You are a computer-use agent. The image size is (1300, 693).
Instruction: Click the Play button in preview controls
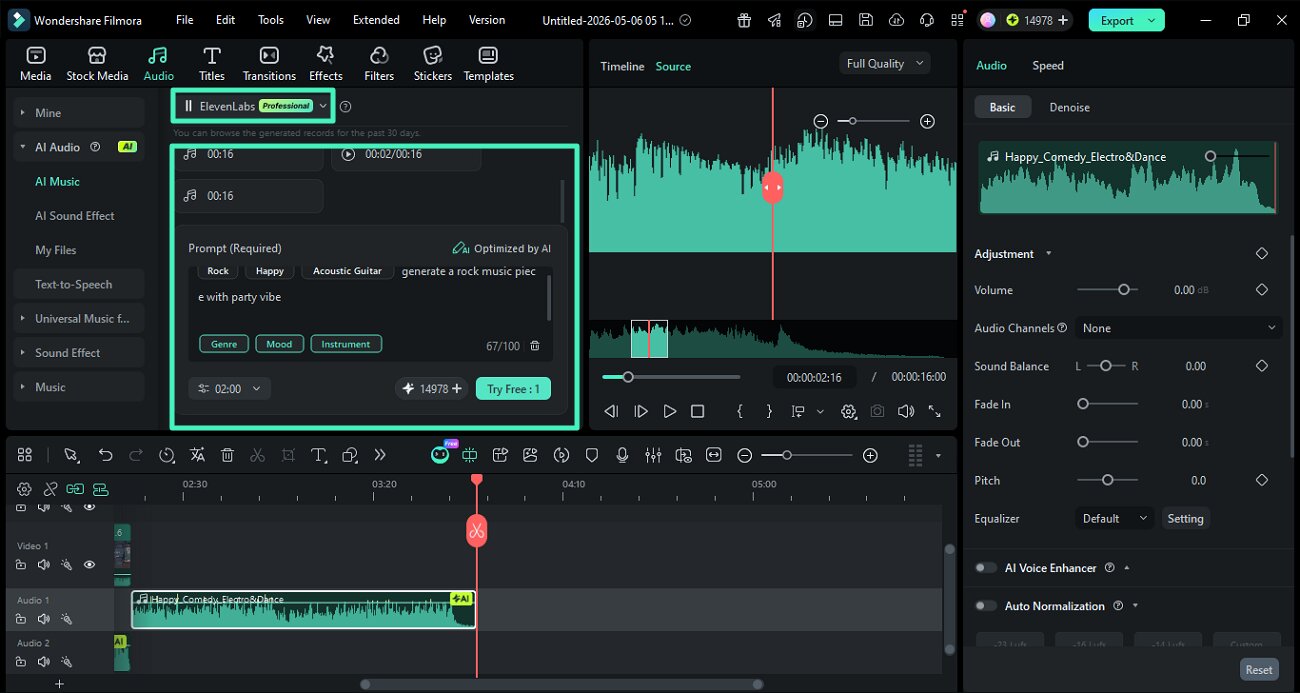[669, 411]
